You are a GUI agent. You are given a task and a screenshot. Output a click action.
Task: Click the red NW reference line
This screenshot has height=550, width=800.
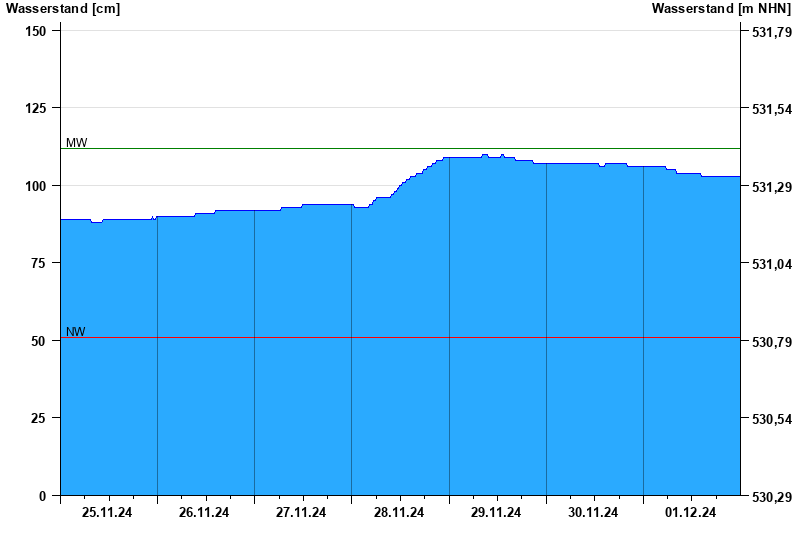(401, 338)
